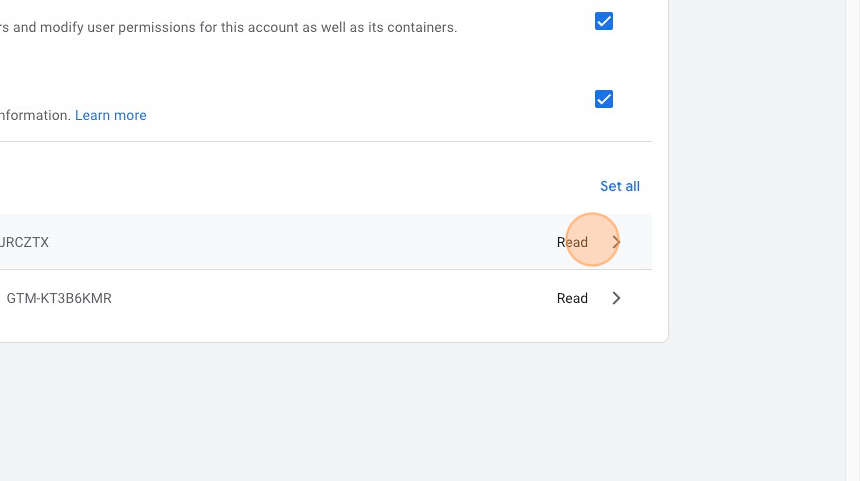Click empty middle of the URCZTX row
The width and height of the screenshot is (860, 481).
coord(300,242)
